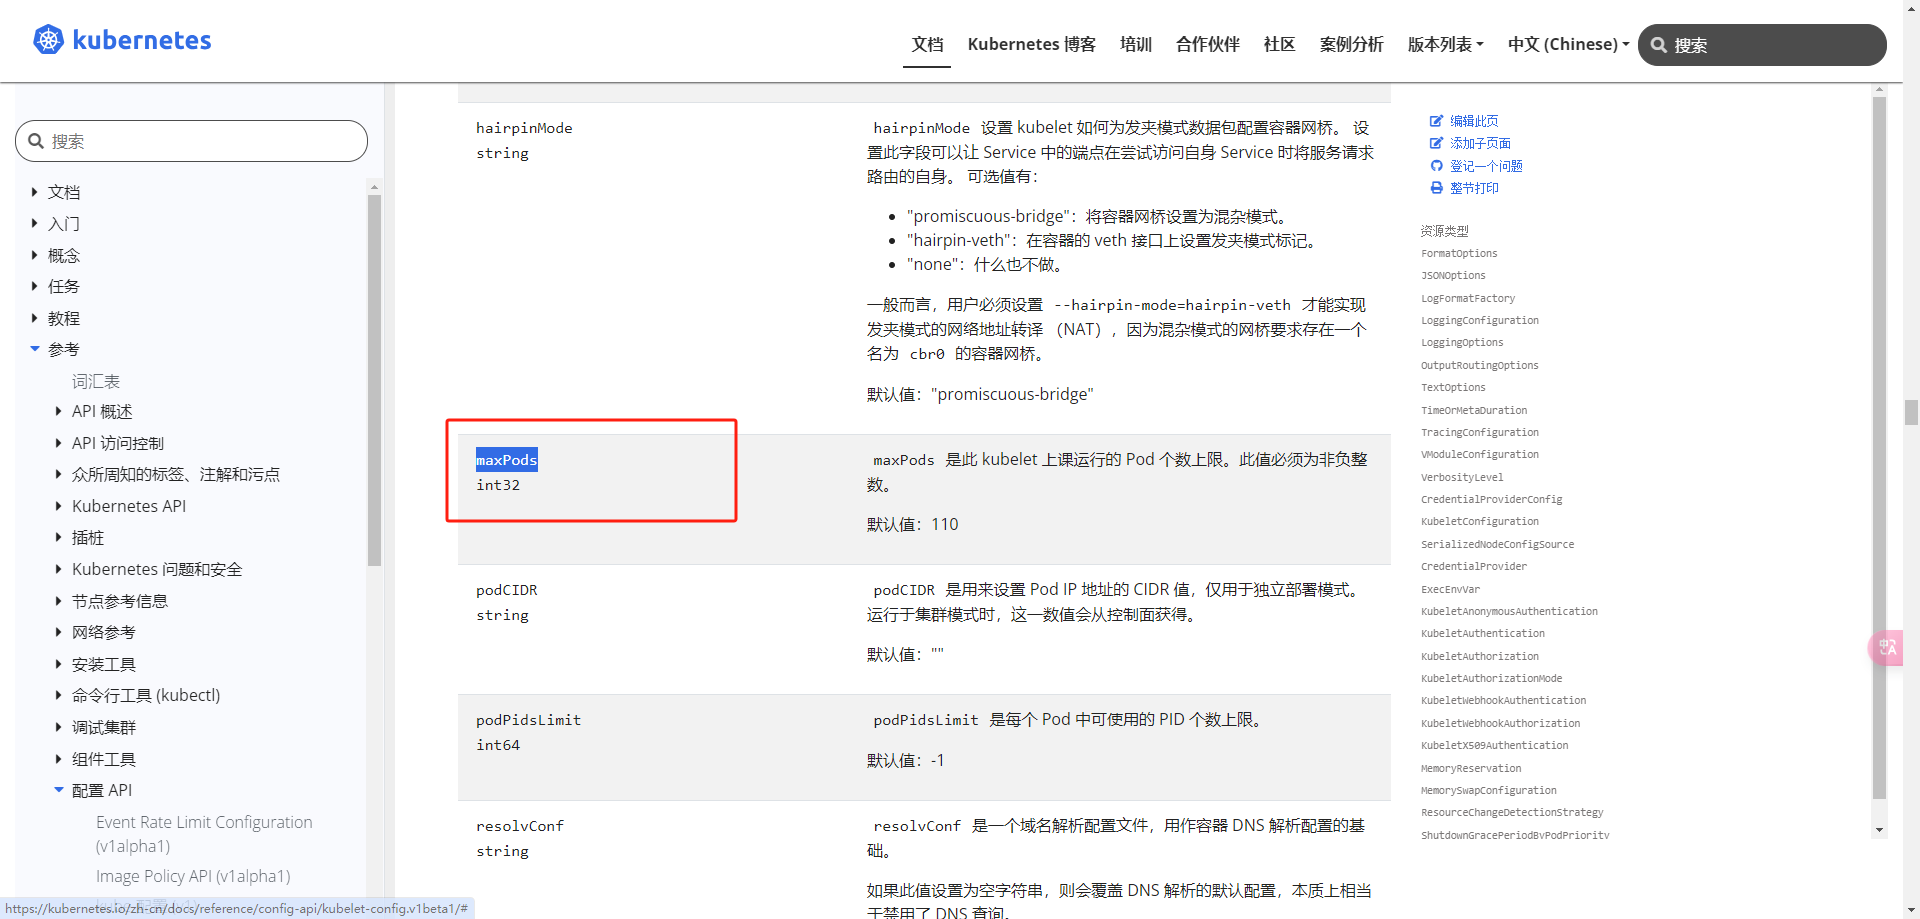Click the edit icon beside 编辑此页
This screenshot has width=1920, height=919.
(1436, 121)
